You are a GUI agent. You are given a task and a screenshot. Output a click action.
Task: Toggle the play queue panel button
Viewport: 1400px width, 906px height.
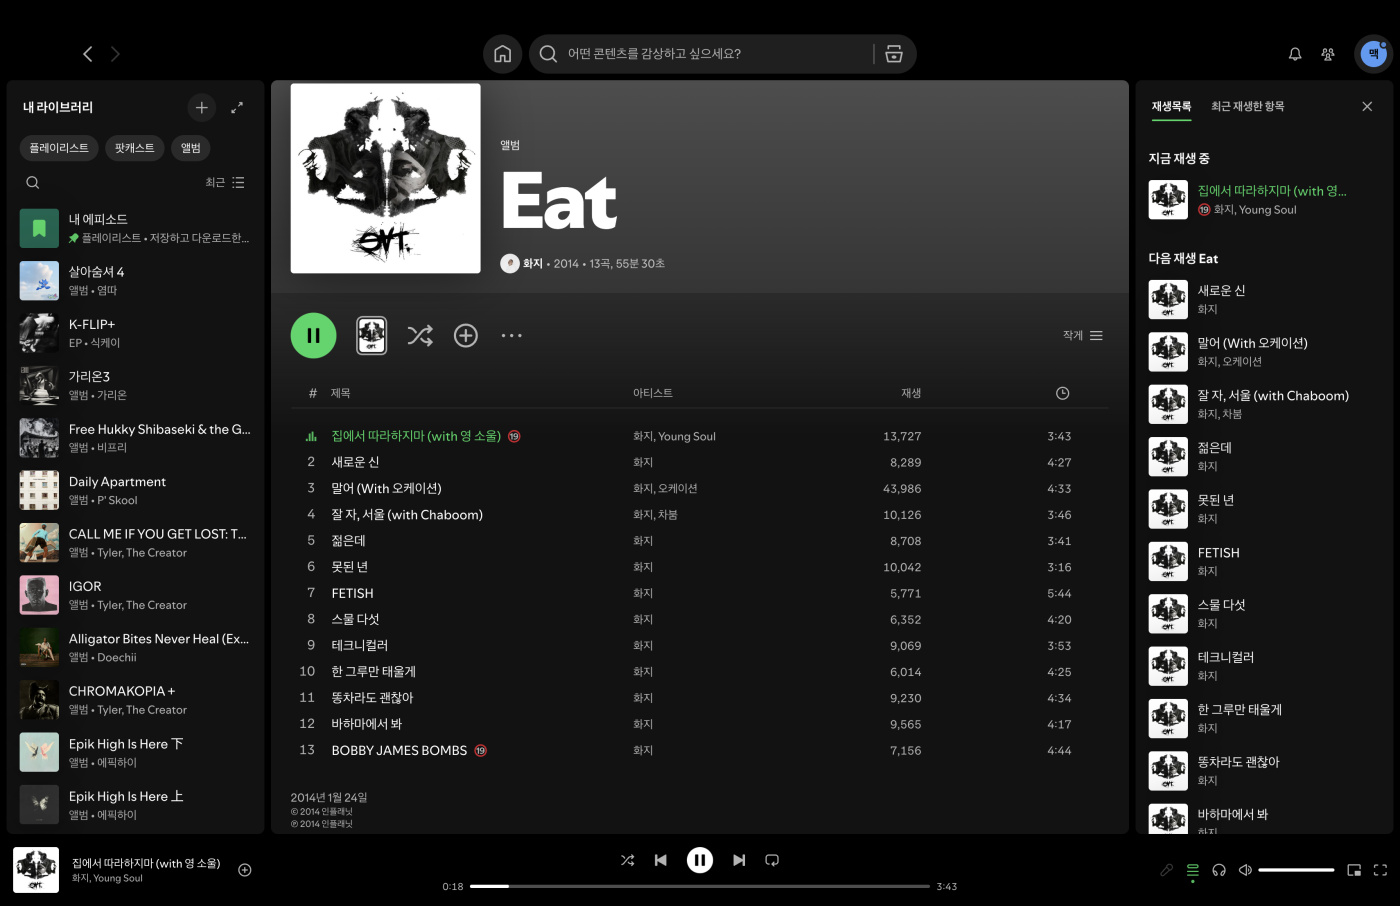click(1192, 870)
